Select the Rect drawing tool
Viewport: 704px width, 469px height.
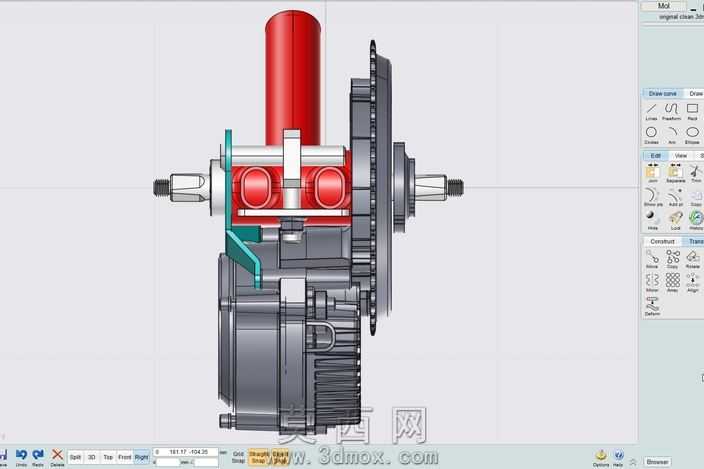(692, 112)
